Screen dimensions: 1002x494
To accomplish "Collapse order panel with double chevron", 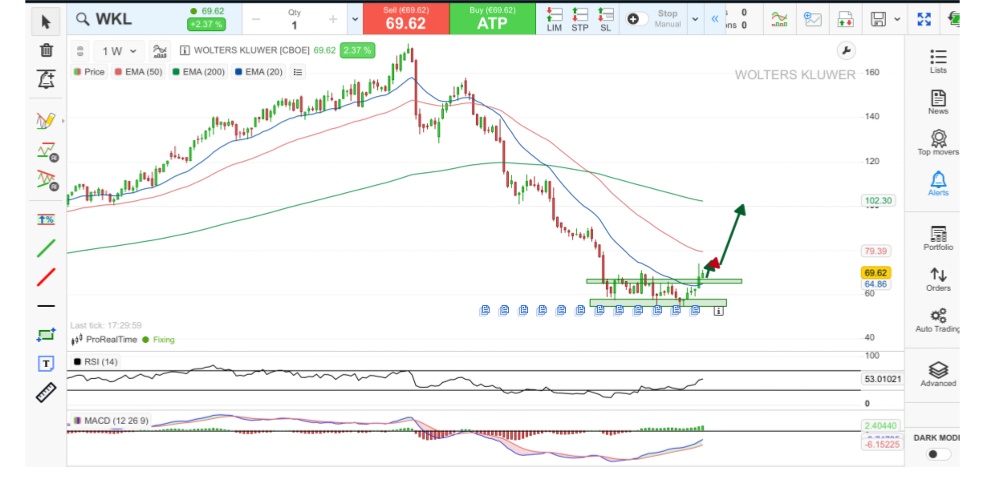I will (714, 19).
